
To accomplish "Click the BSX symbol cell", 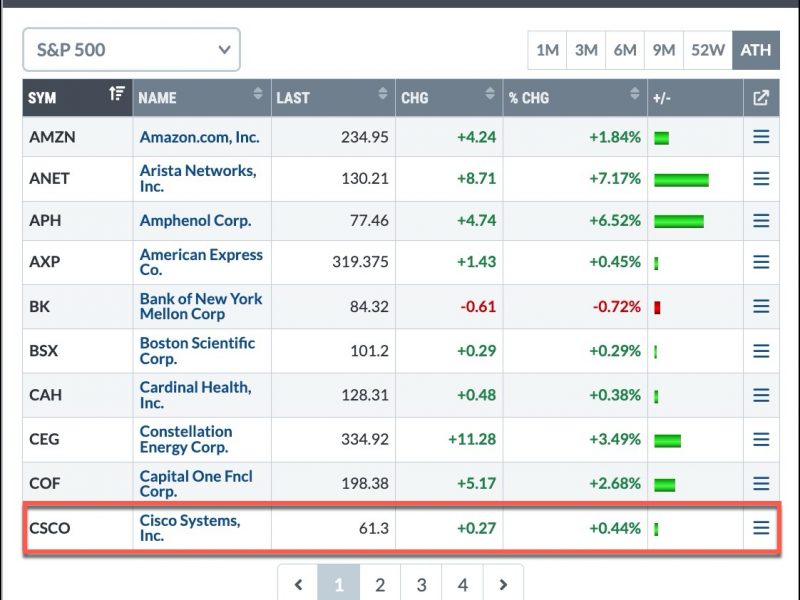I will coord(78,351).
